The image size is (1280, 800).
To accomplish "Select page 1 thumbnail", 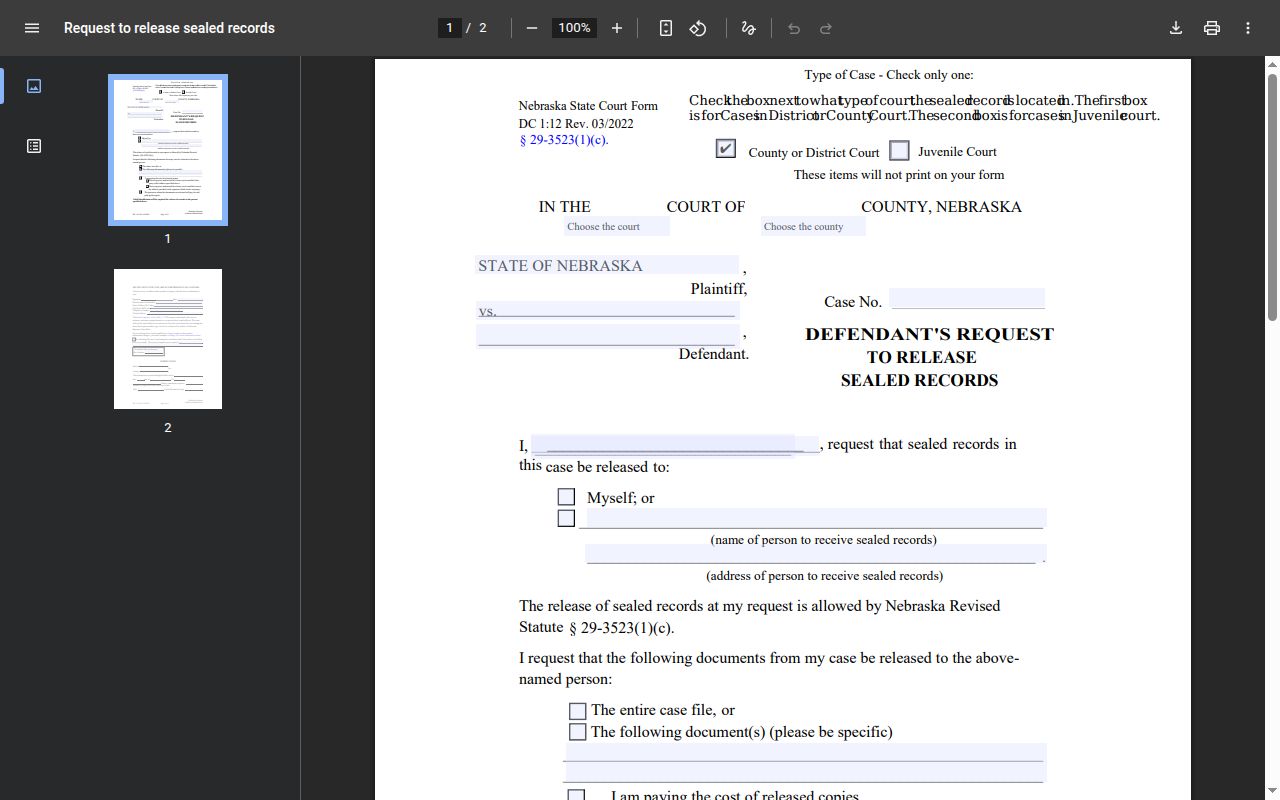I will tap(168, 150).
